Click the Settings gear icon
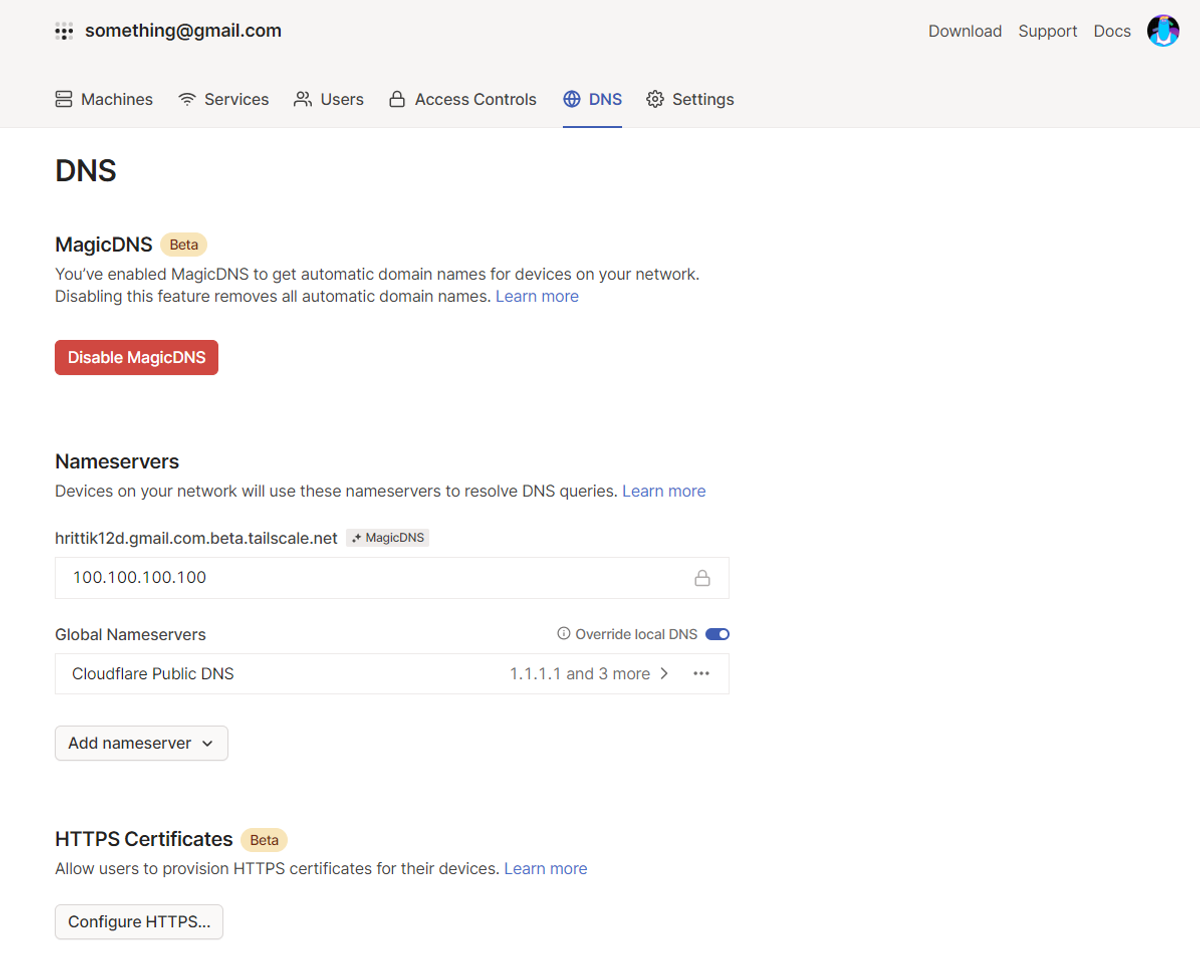 pyautogui.click(x=656, y=99)
